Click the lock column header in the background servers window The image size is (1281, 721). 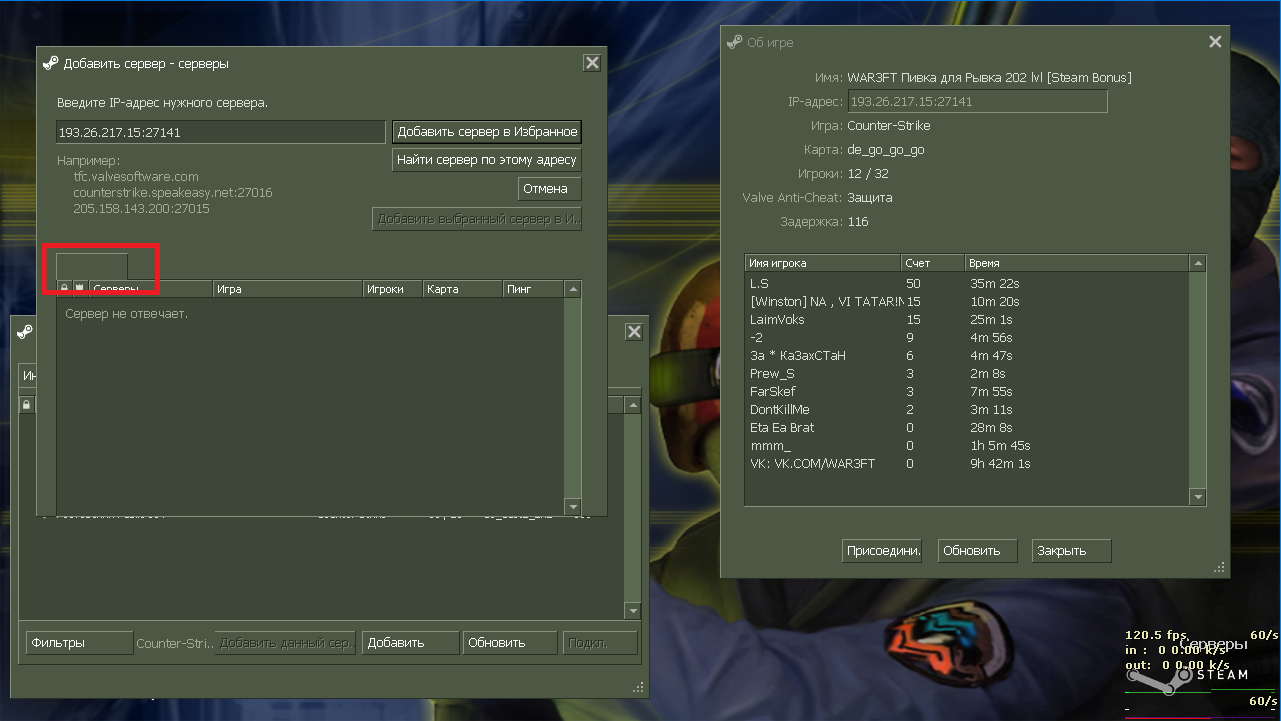27,405
